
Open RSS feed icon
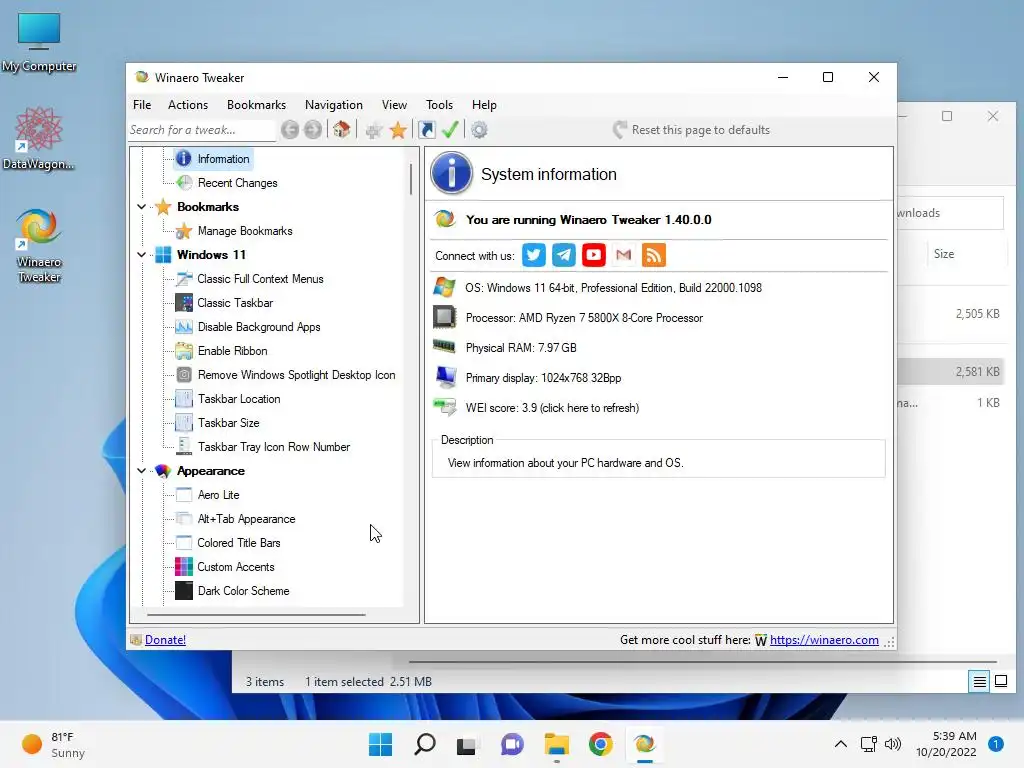[x=654, y=255]
